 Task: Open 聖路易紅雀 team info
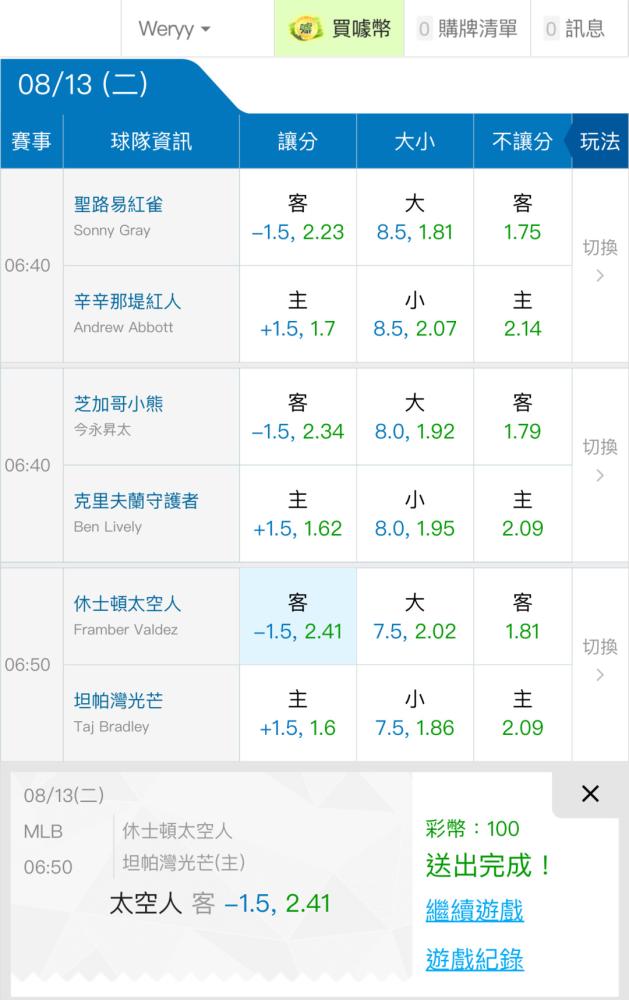point(119,205)
